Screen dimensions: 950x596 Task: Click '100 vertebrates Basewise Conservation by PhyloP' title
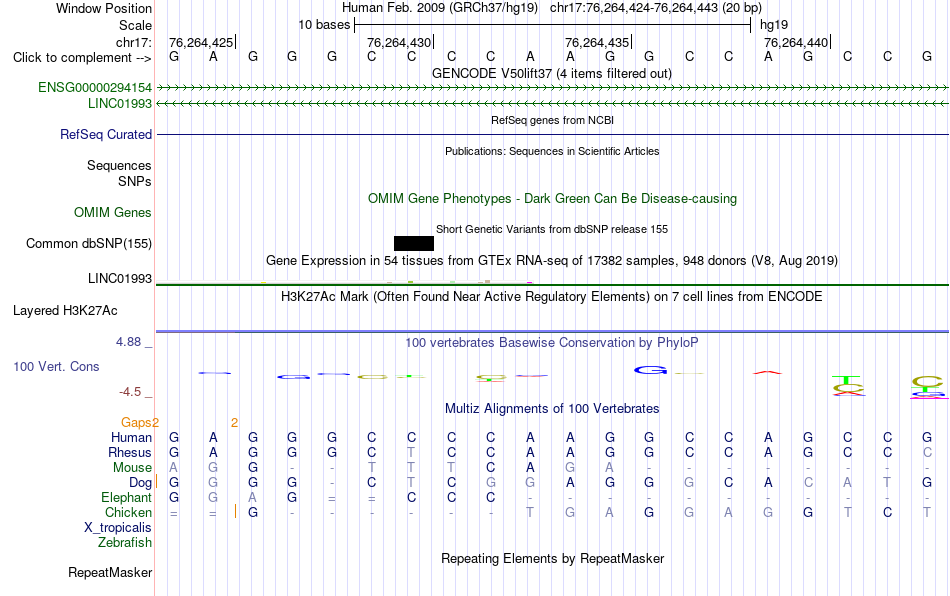point(552,343)
